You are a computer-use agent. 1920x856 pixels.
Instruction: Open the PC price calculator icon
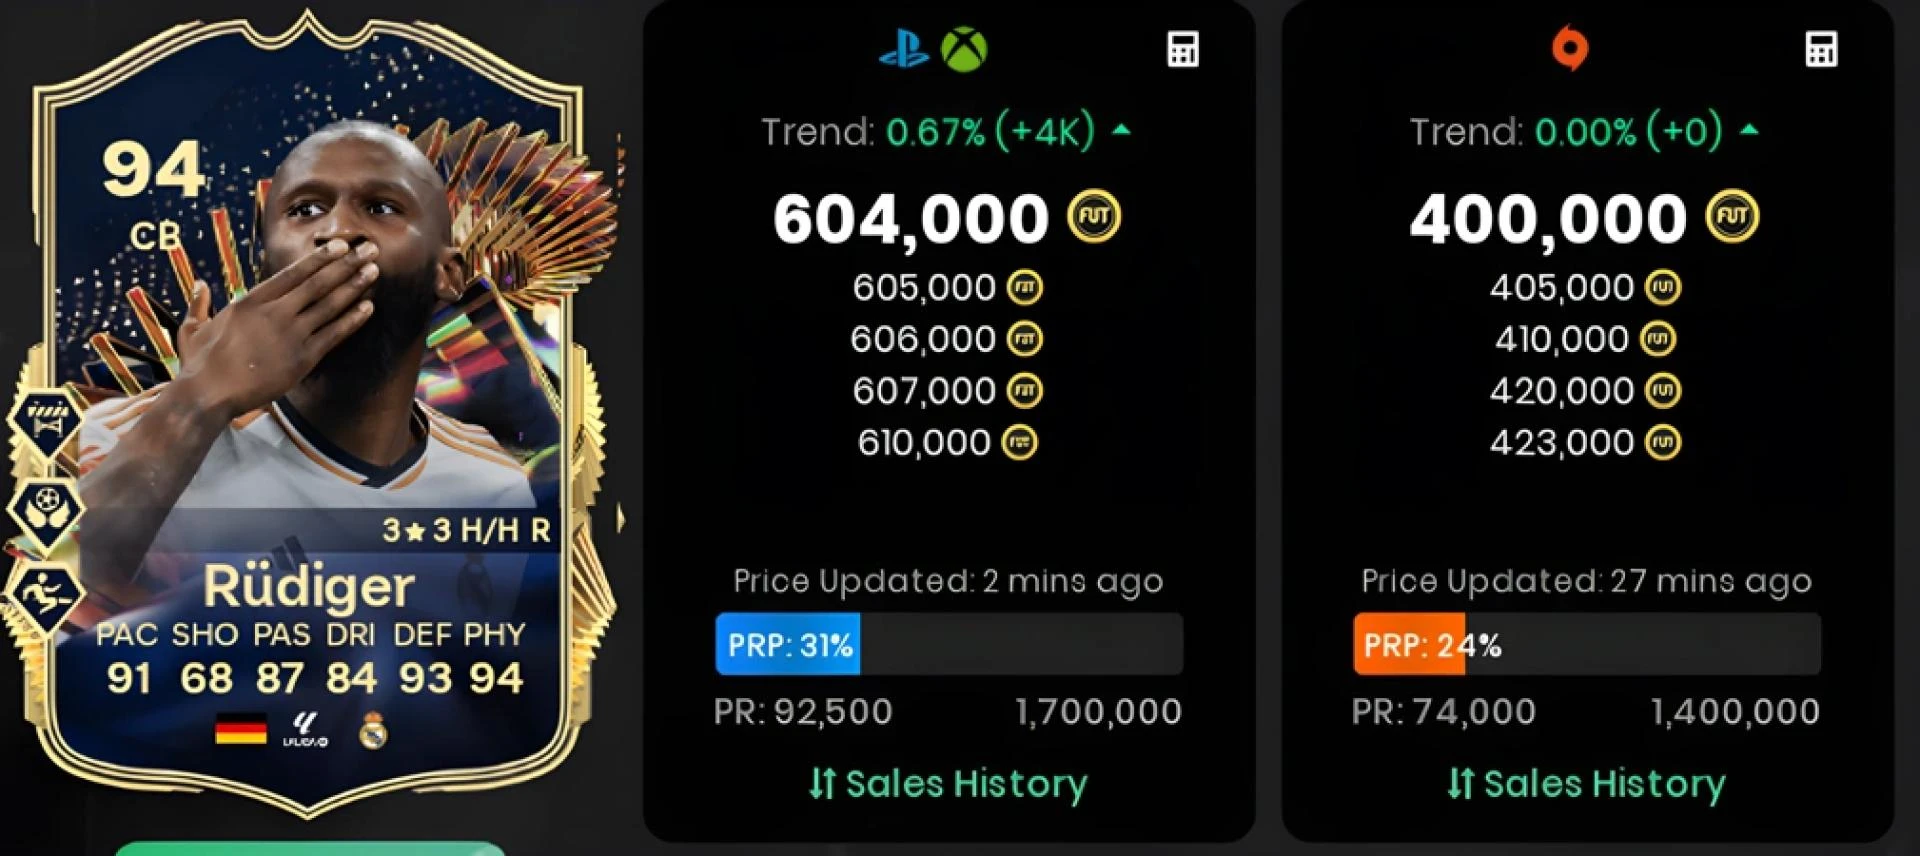pyautogui.click(x=1821, y=49)
